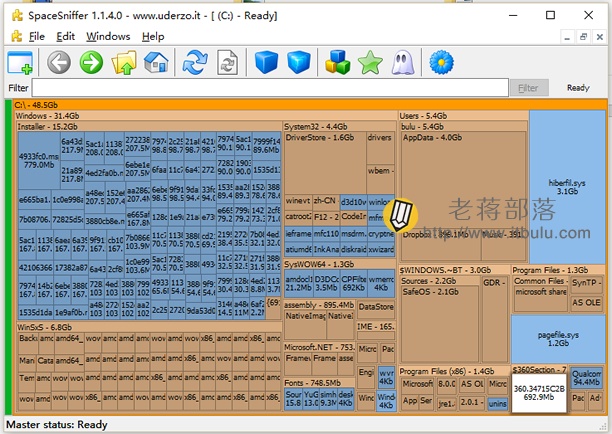Open the Help menu
The image size is (612, 434).
153,37
